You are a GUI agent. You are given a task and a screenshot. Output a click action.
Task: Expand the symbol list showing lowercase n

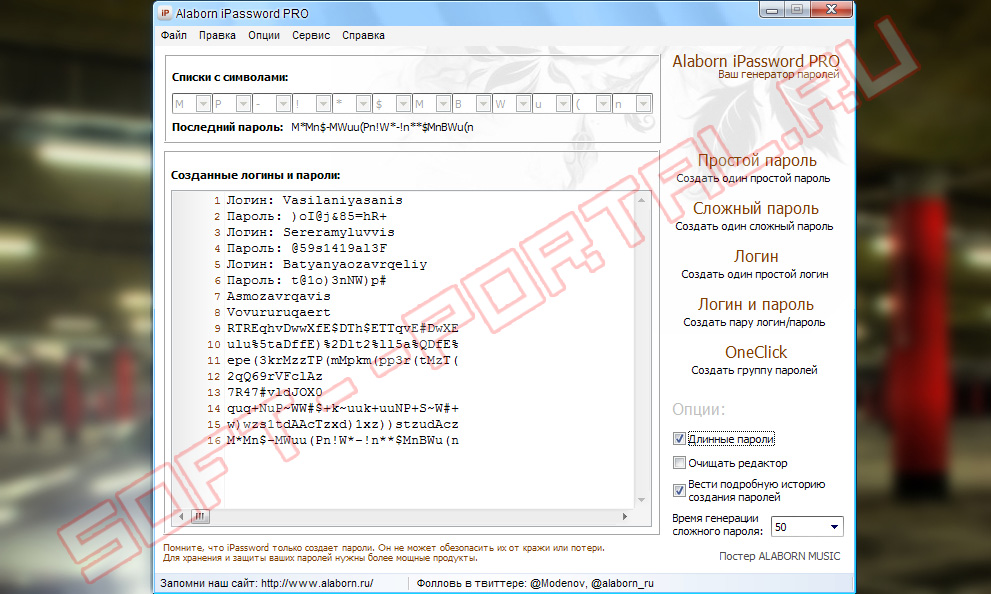(643, 104)
